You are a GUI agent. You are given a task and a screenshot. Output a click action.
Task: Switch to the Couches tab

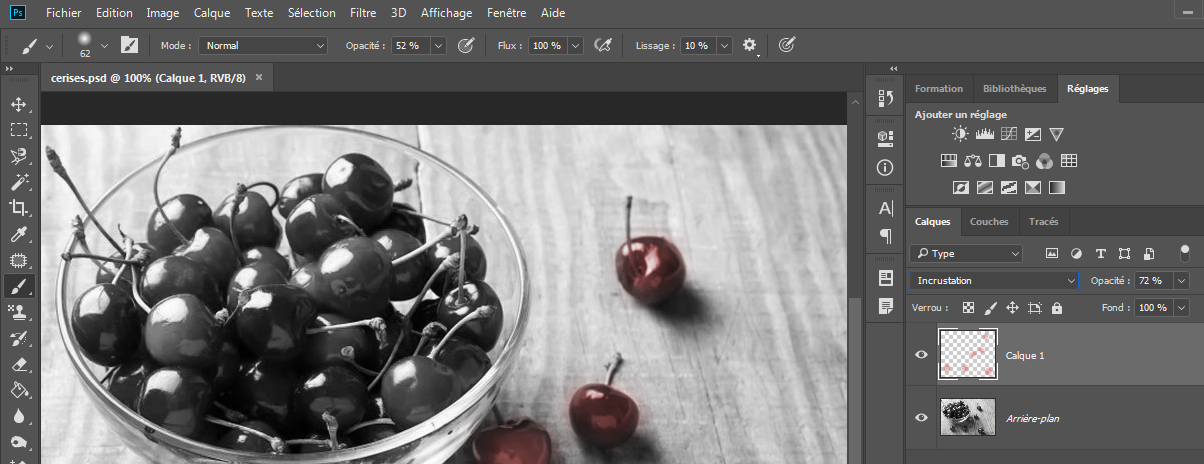click(989, 222)
